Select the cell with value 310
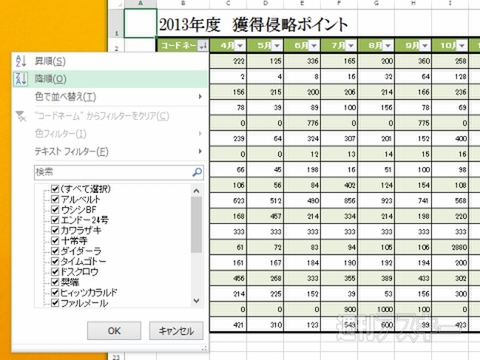480x360 pixels. [x=265, y=325]
